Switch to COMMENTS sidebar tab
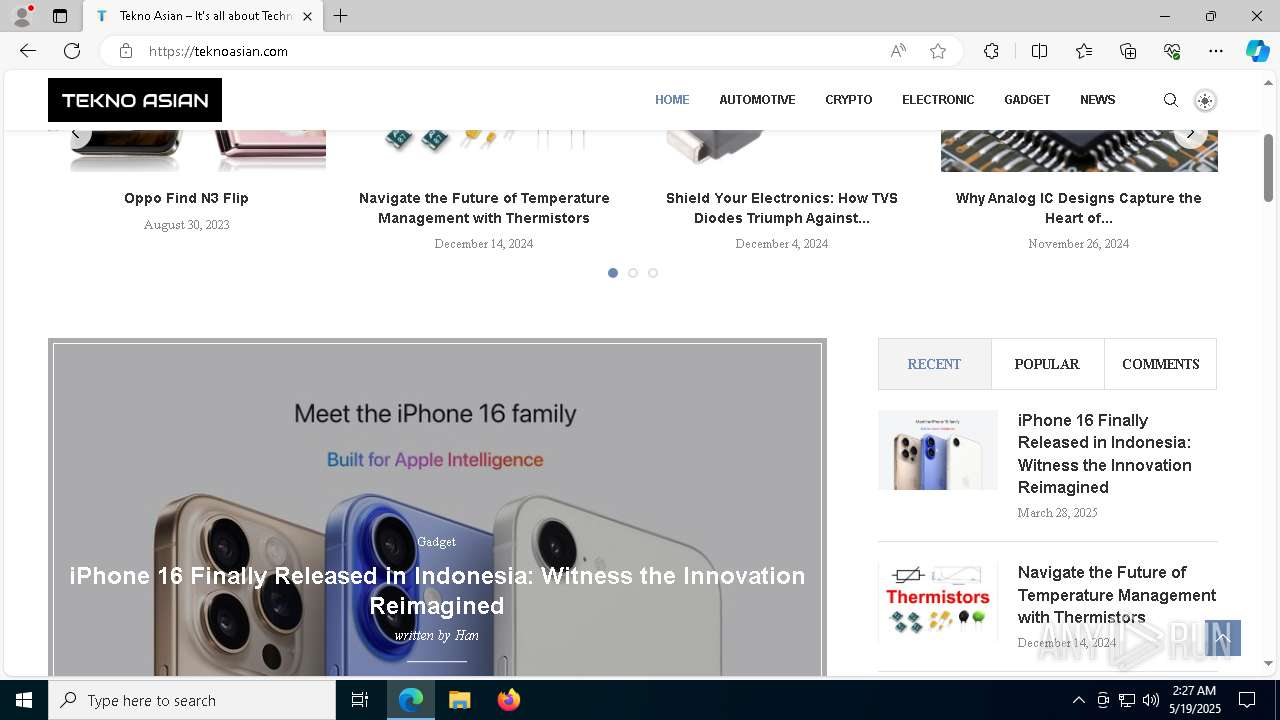 (x=1160, y=364)
